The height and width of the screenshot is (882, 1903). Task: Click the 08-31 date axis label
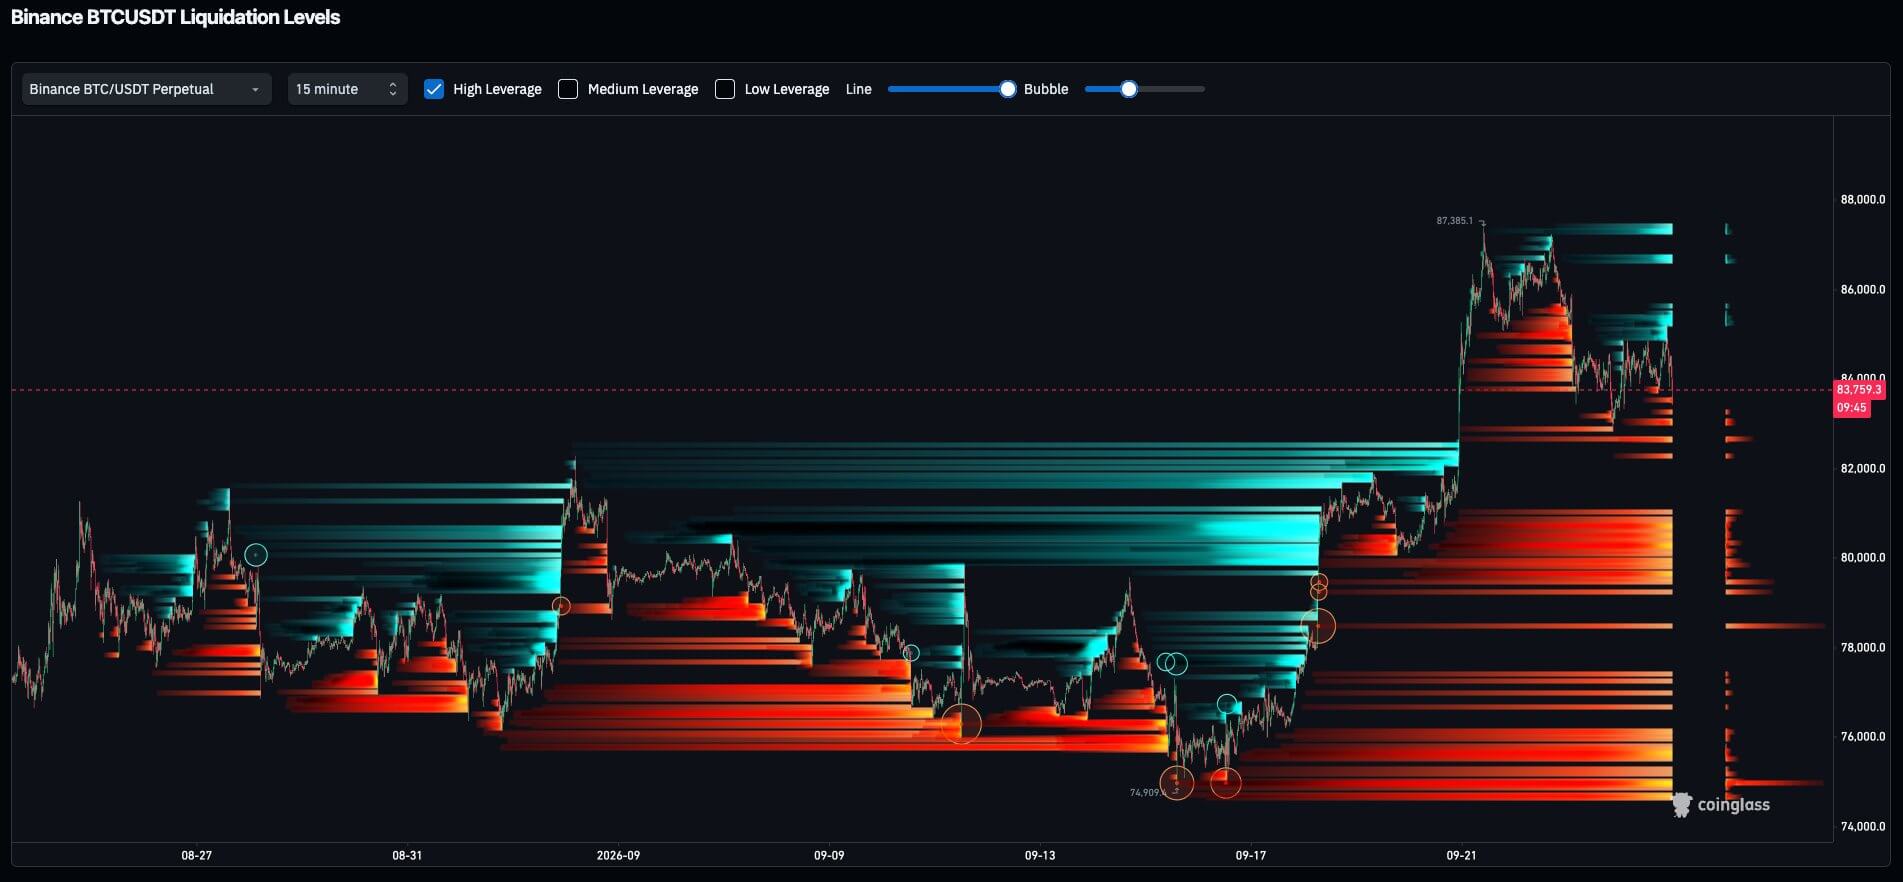407,855
